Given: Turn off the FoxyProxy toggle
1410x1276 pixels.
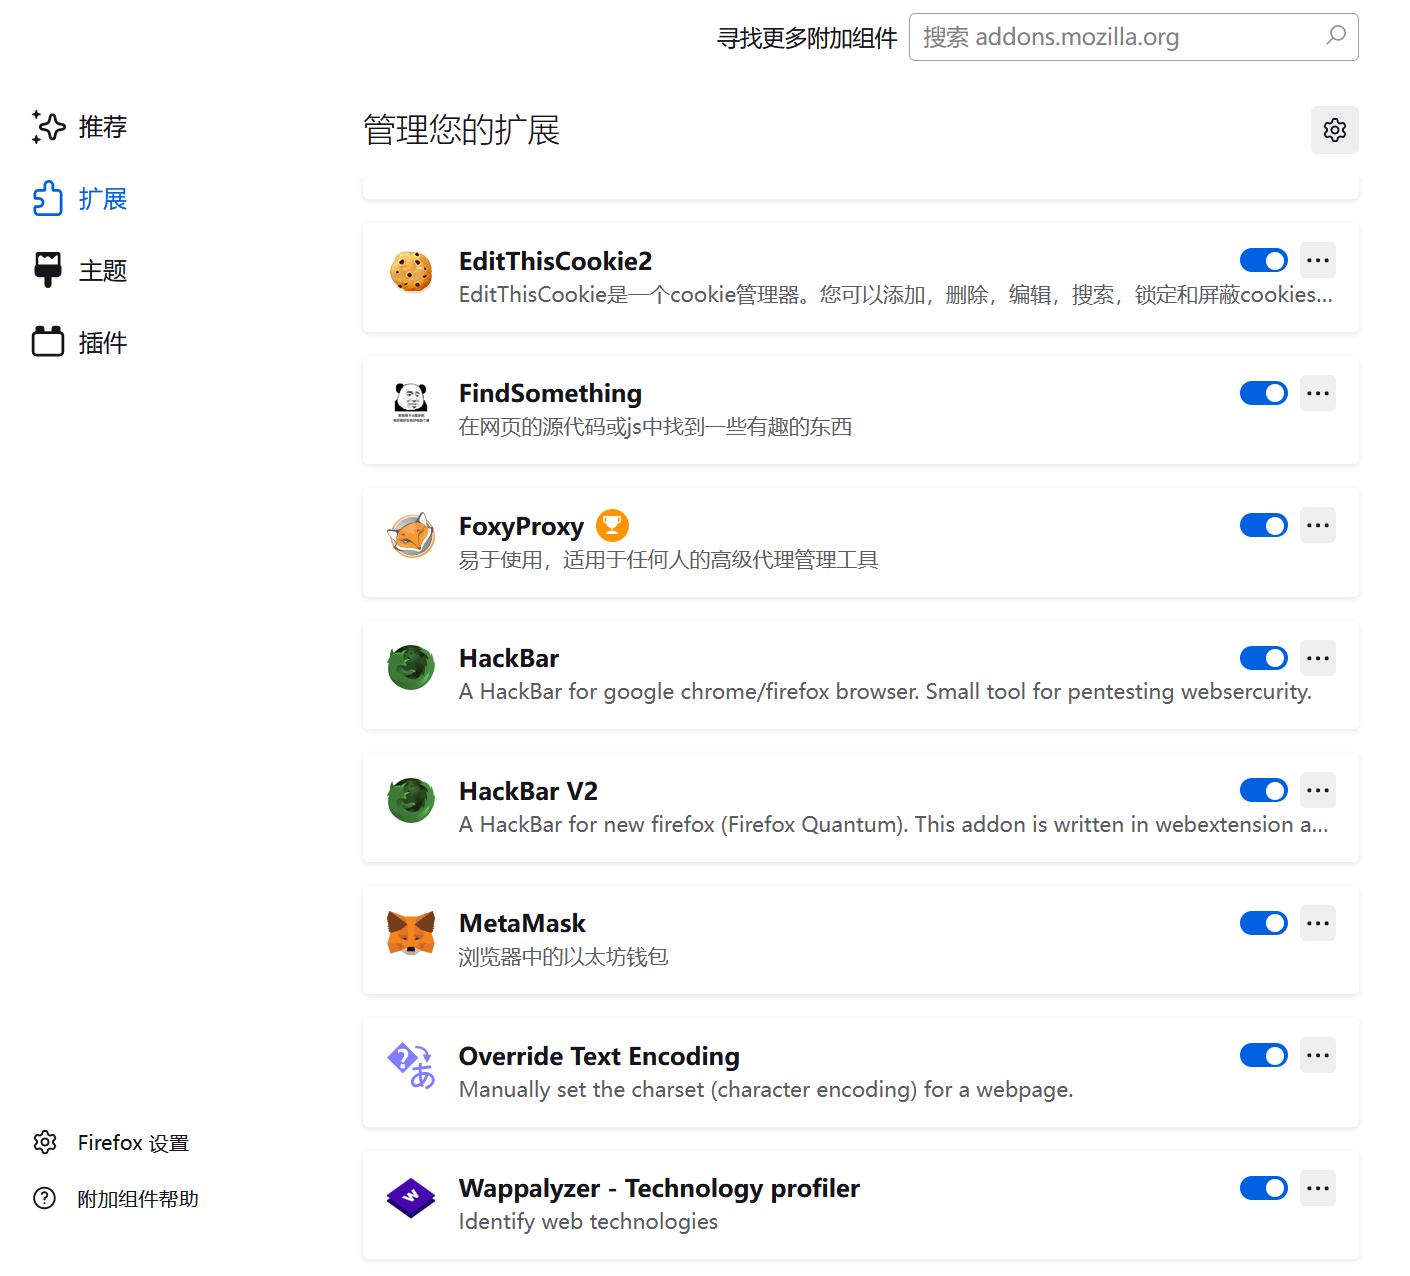Looking at the screenshot, I should (1264, 526).
